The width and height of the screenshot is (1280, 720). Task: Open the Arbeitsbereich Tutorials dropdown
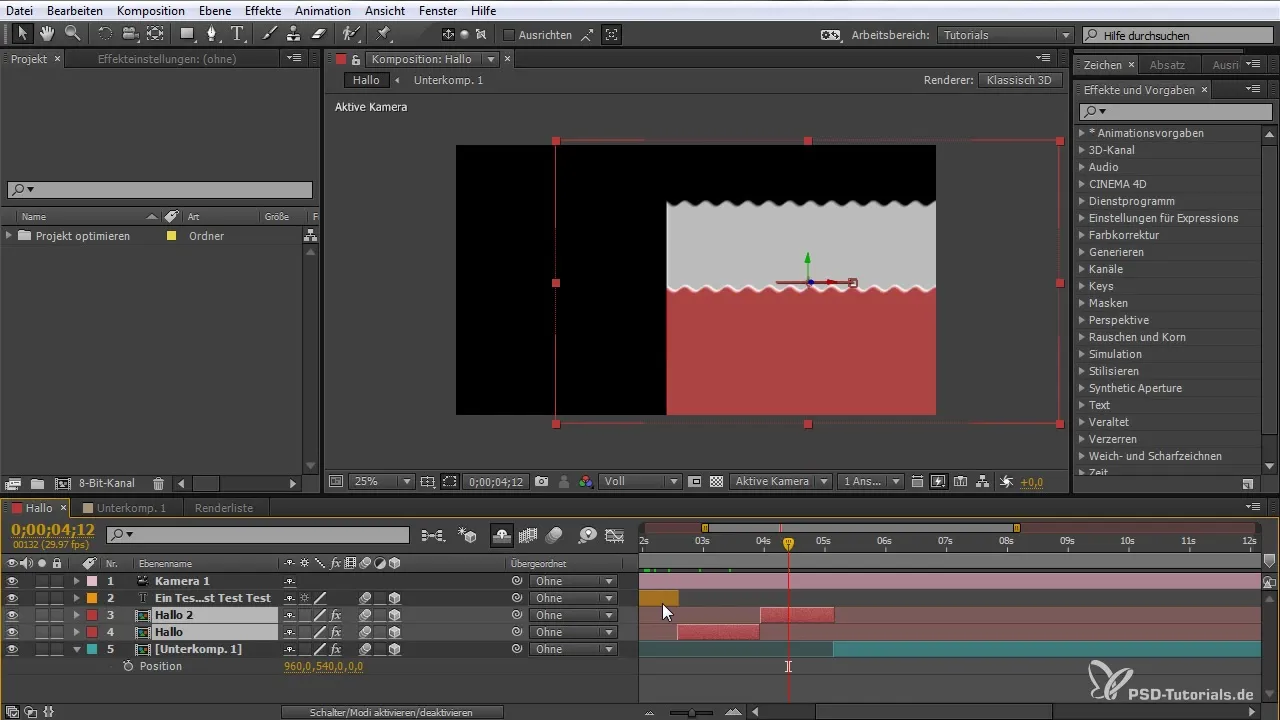tap(1007, 35)
